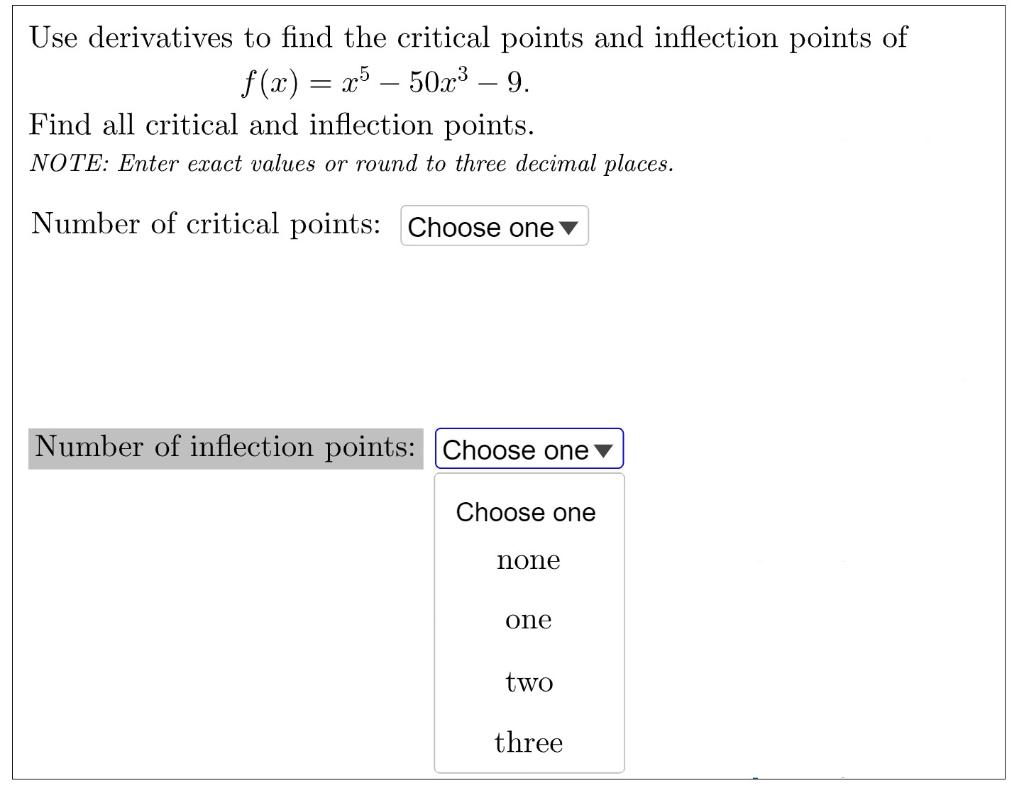Click the dropdown arrow next to critical points
Image resolution: width=1024 pixels, height=788 pixels.
[x=570, y=227]
